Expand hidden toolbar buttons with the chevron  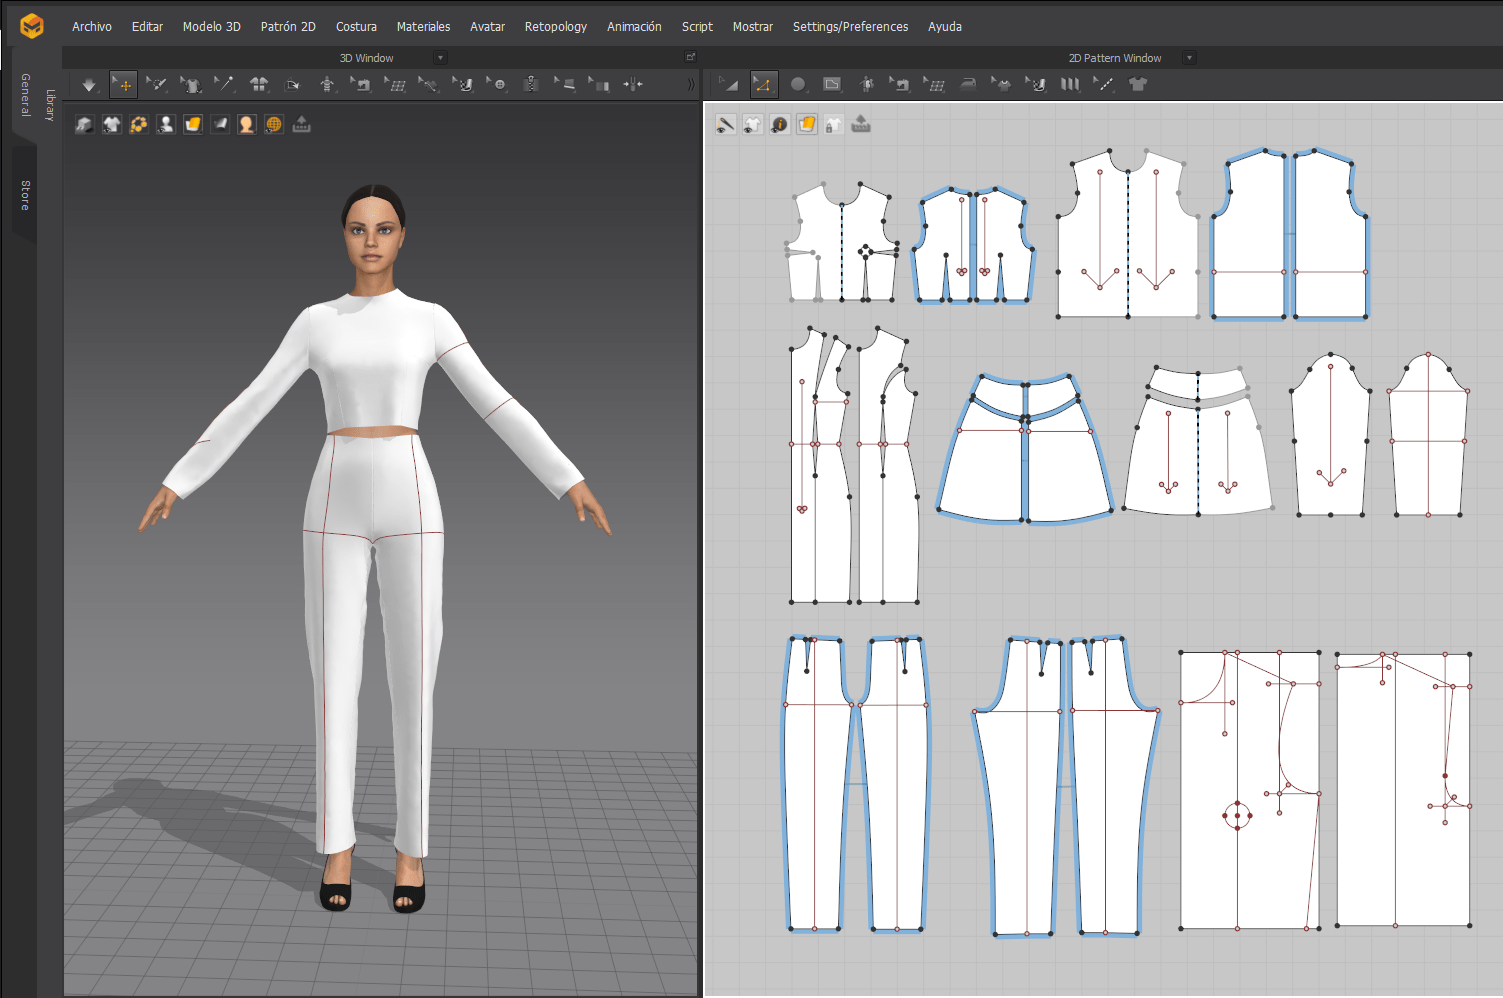[x=690, y=84]
